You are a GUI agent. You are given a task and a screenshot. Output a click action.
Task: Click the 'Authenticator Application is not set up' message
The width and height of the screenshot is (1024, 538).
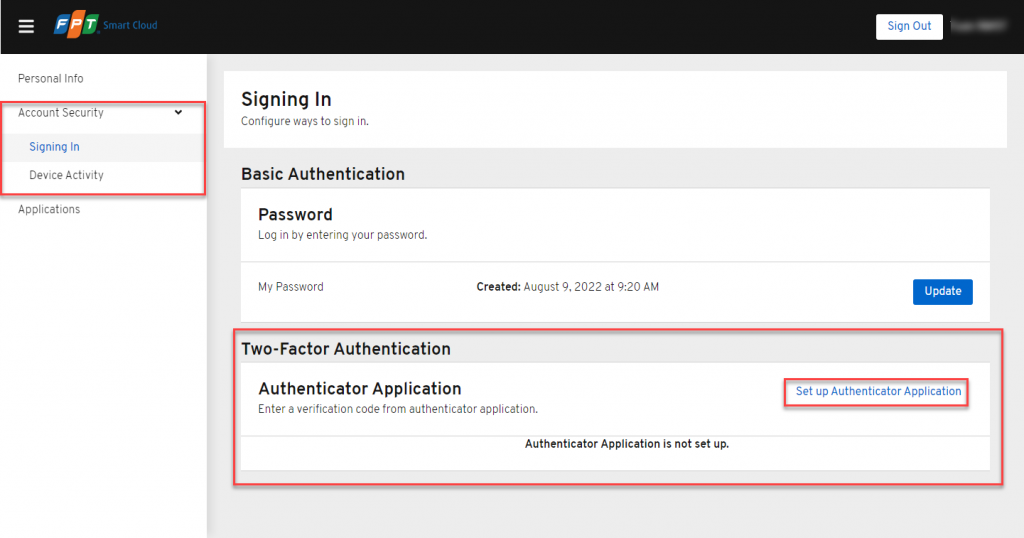[626, 443]
